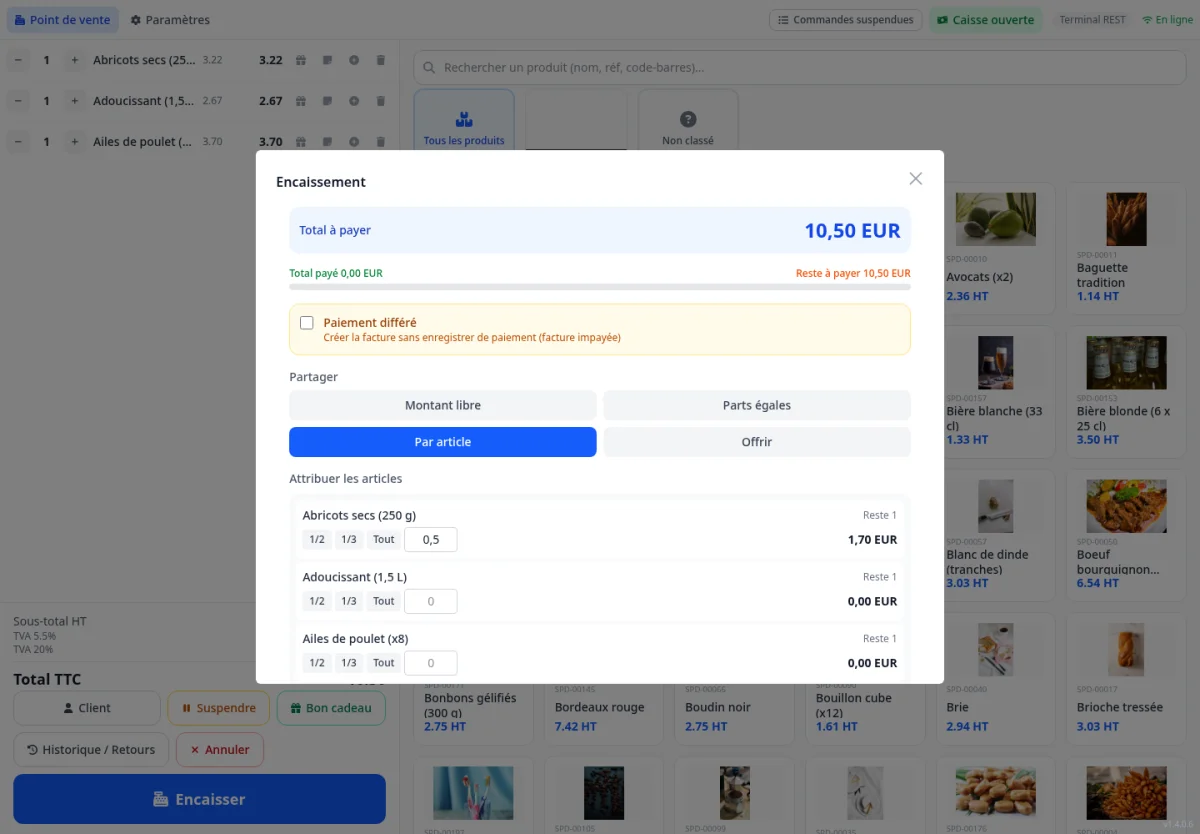
Task: Click the gift icon on Ailes de poulet cart line
Action: (301, 142)
